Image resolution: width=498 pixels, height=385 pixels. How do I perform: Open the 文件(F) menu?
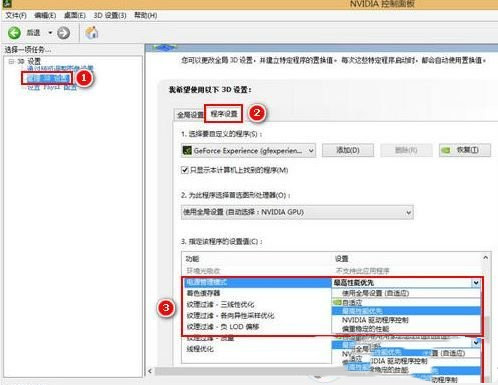16,15
